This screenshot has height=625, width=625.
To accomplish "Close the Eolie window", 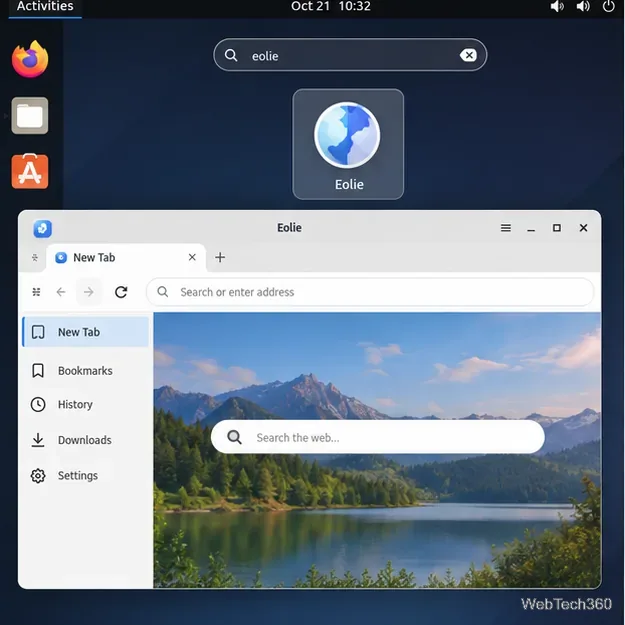I will point(583,228).
